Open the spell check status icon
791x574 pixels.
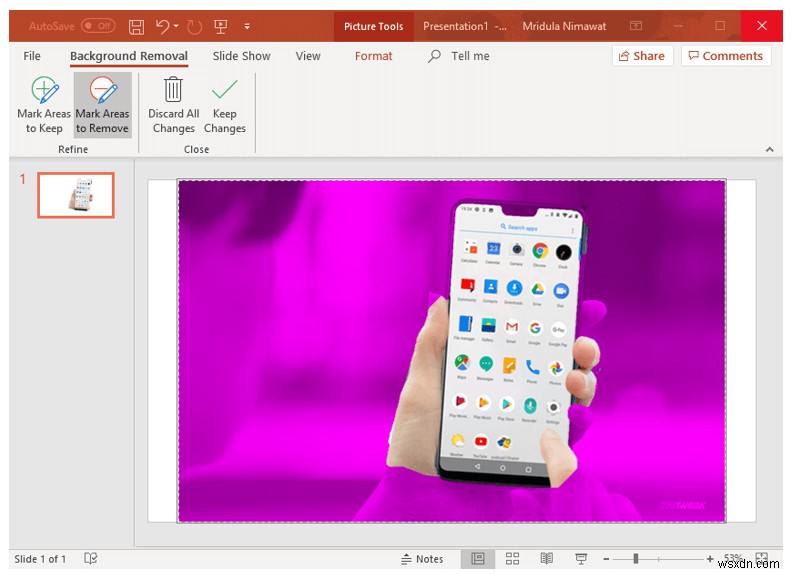pos(91,558)
